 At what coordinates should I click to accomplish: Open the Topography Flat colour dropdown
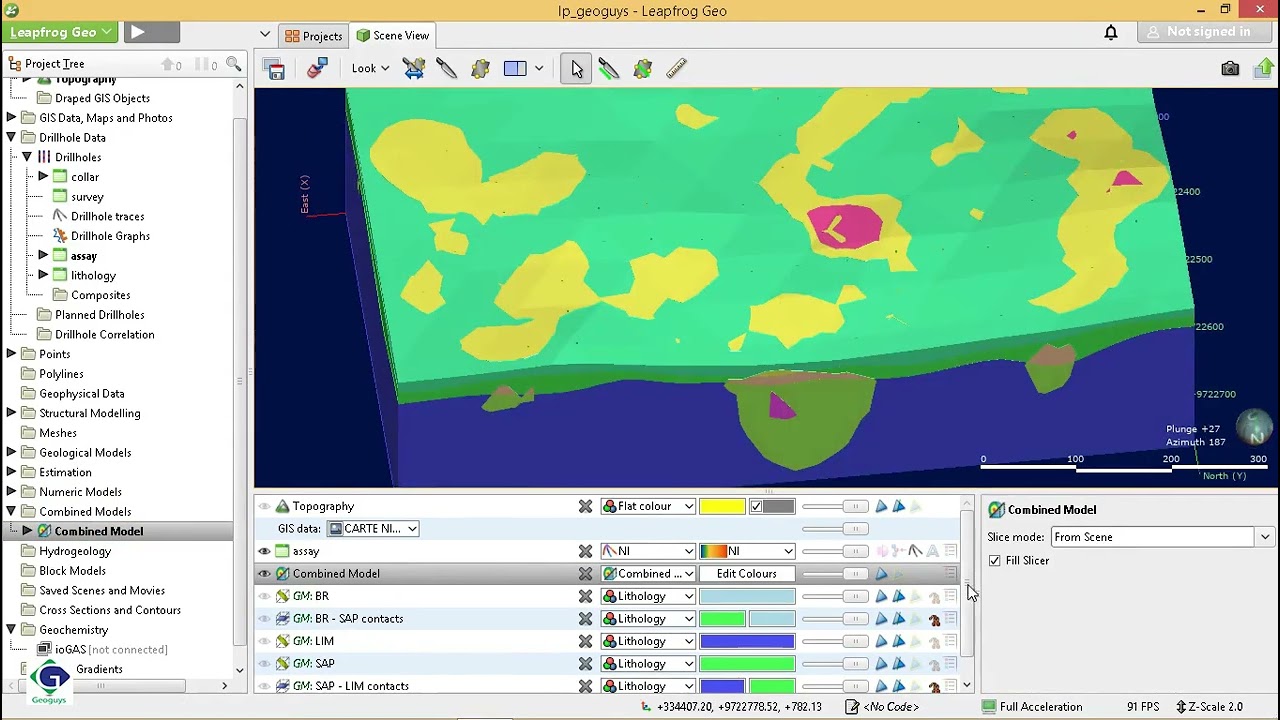click(648, 506)
